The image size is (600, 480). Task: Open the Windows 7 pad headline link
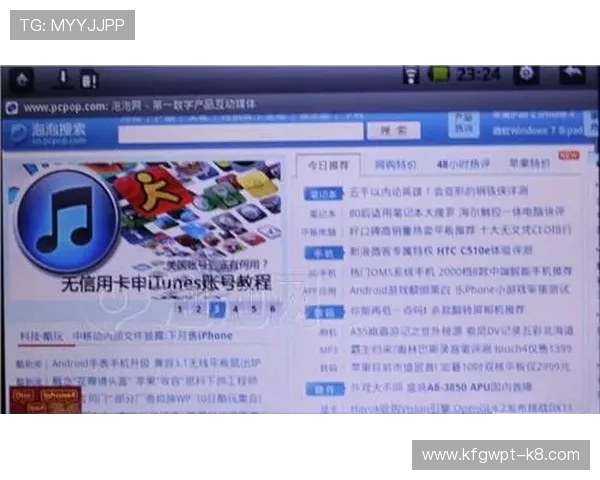click(x=538, y=131)
